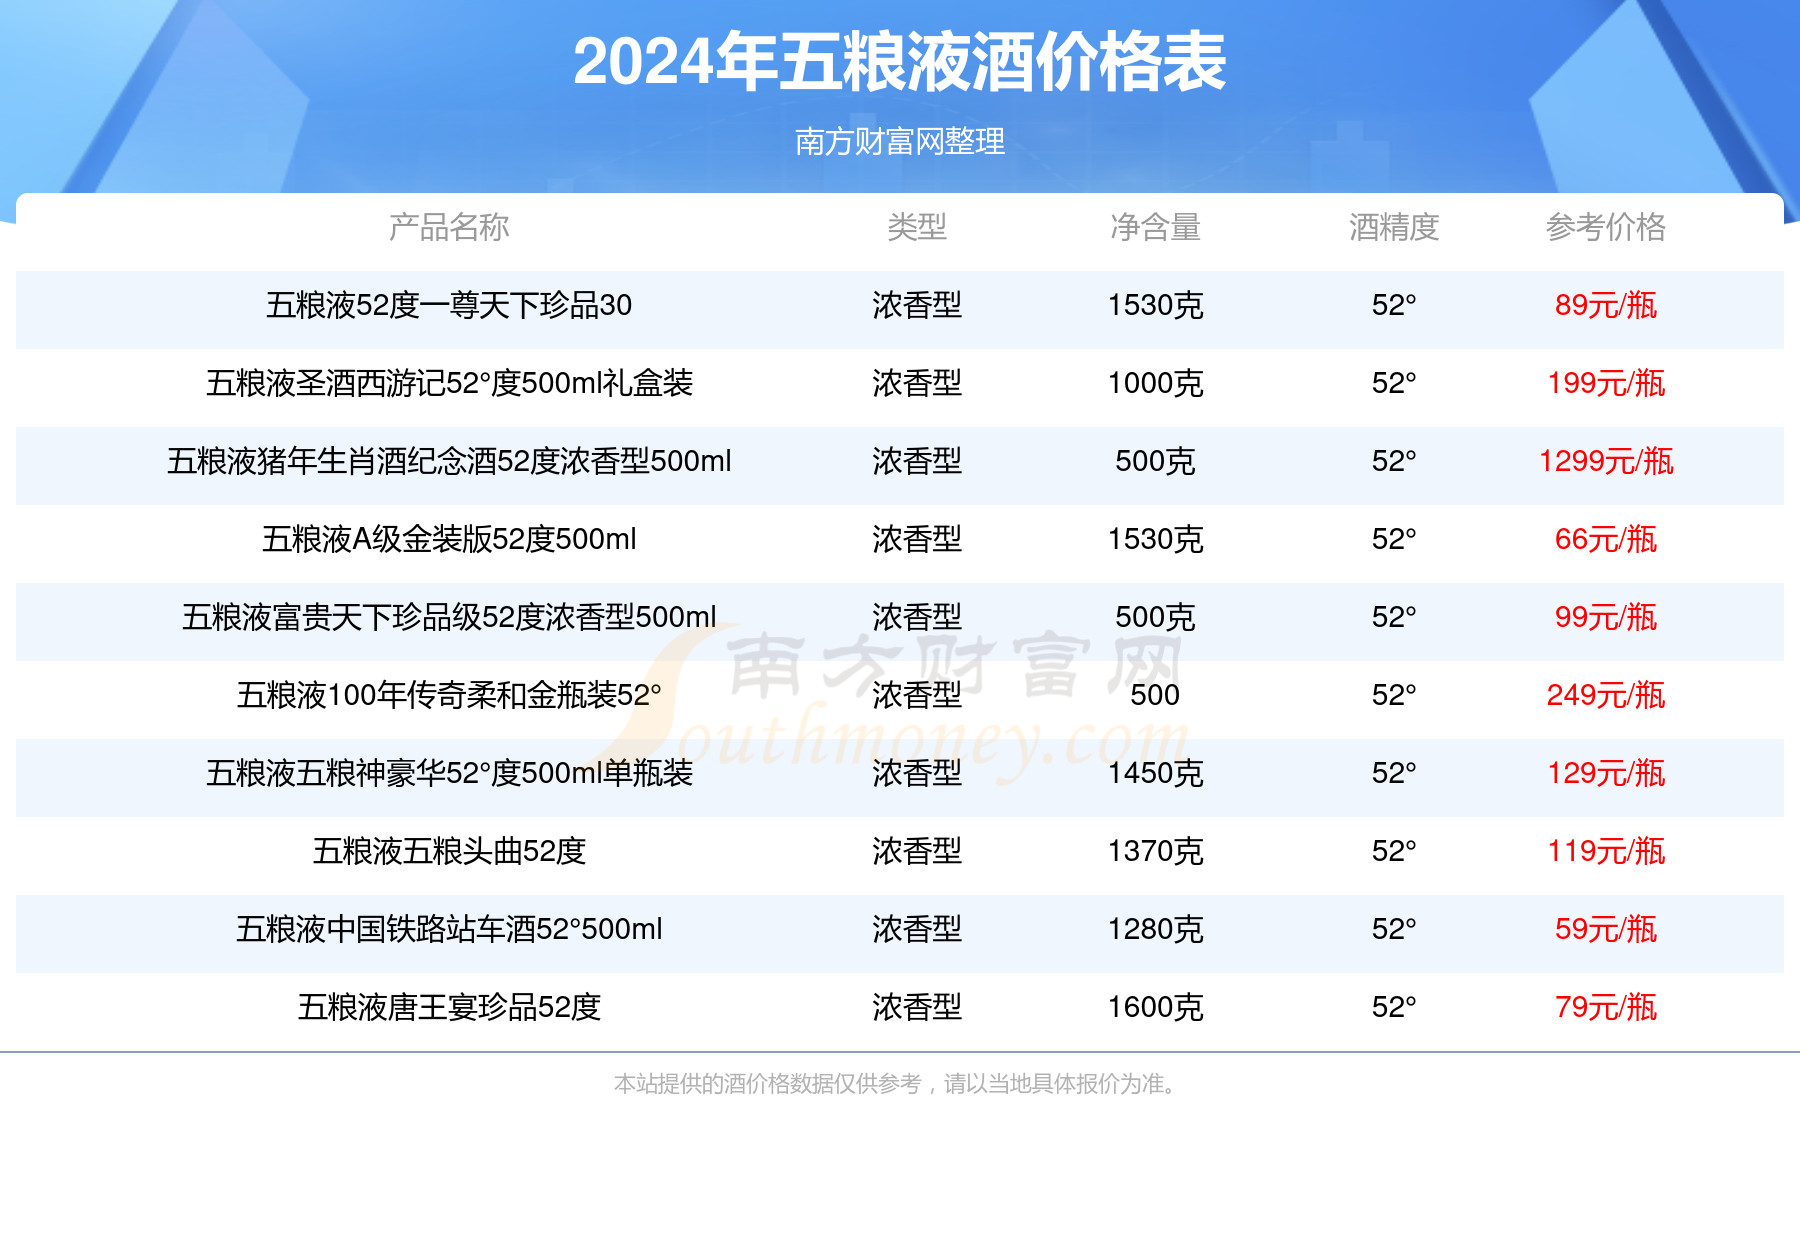Screen dimensions: 1800x1250
Task: Click price 249元/瓶
Action: [x=1606, y=695]
